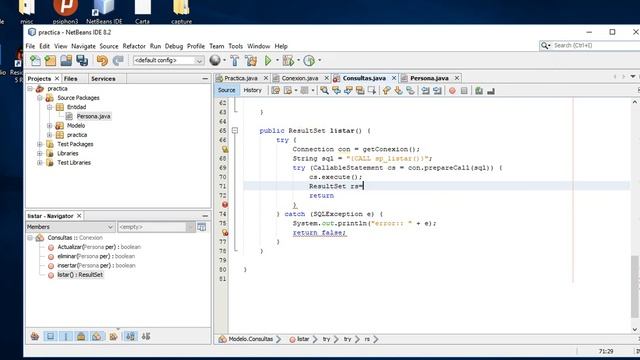
Task: Click the Open Project toolbar icon
Action: coord(66,60)
